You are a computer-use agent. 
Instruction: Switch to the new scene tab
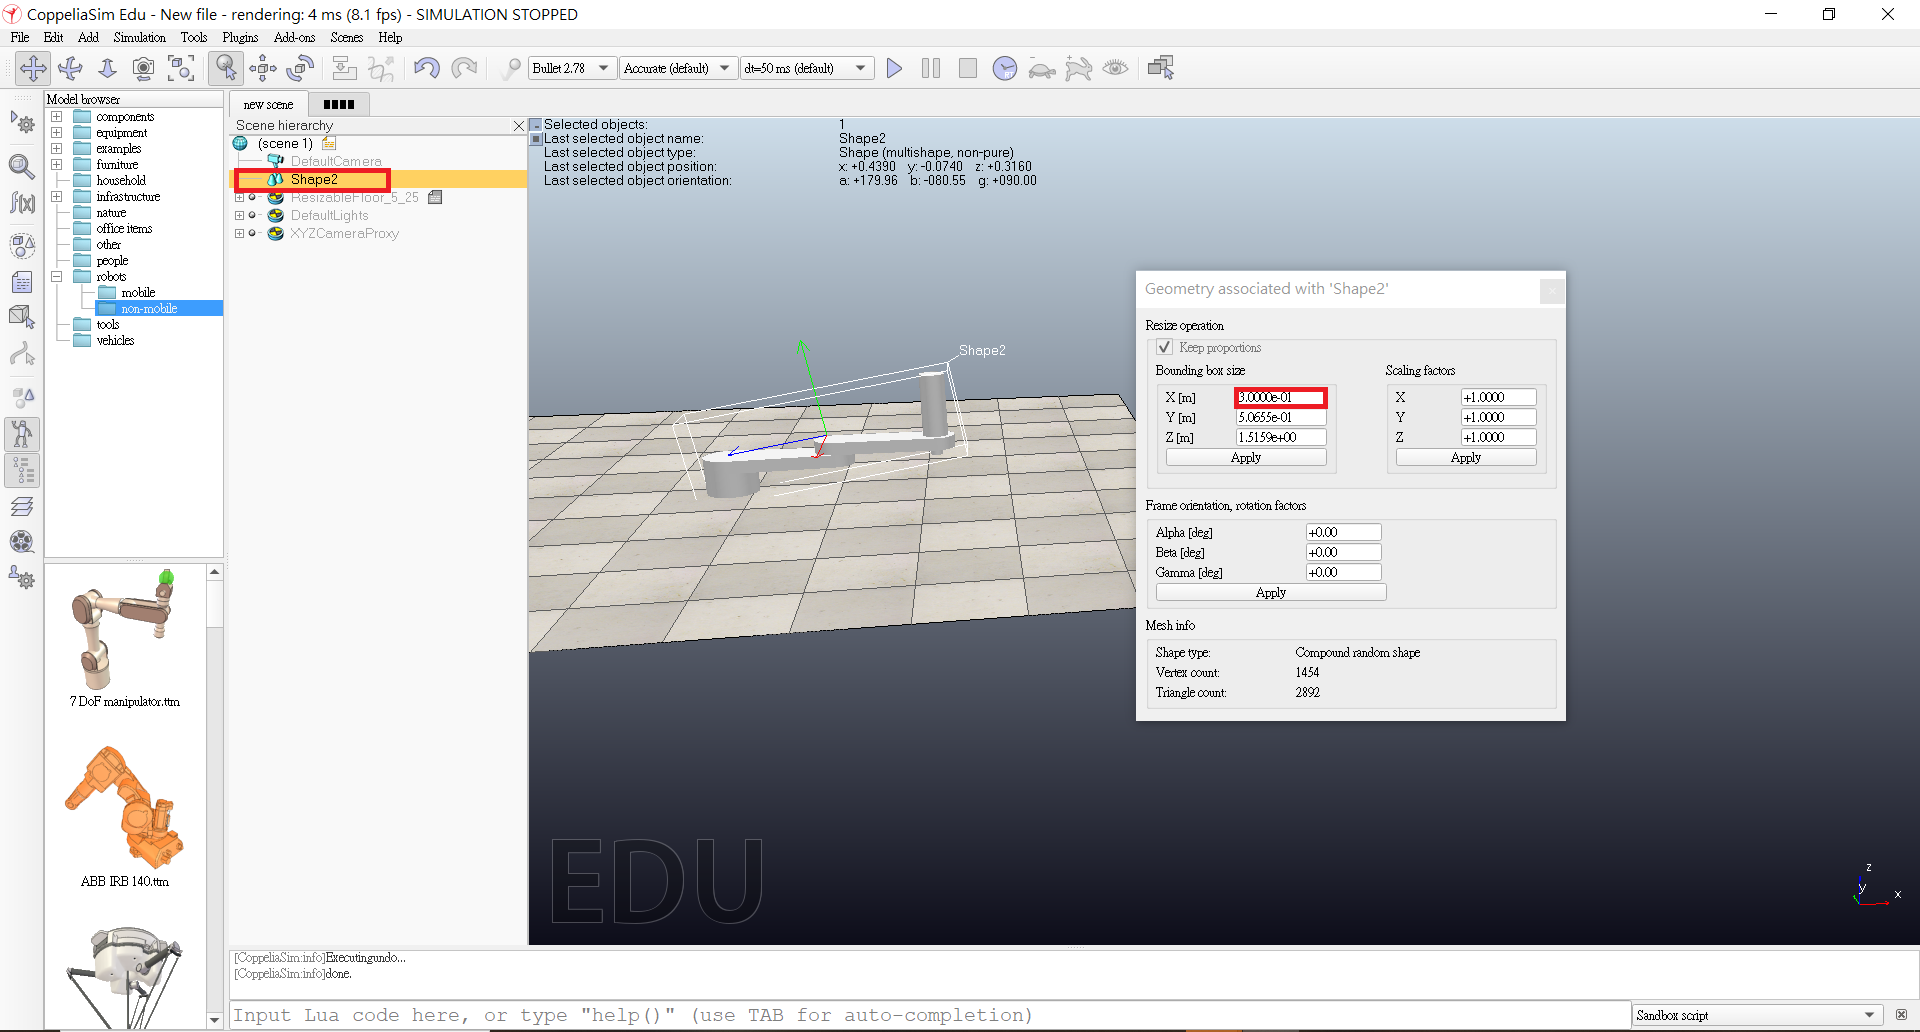(x=268, y=104)
